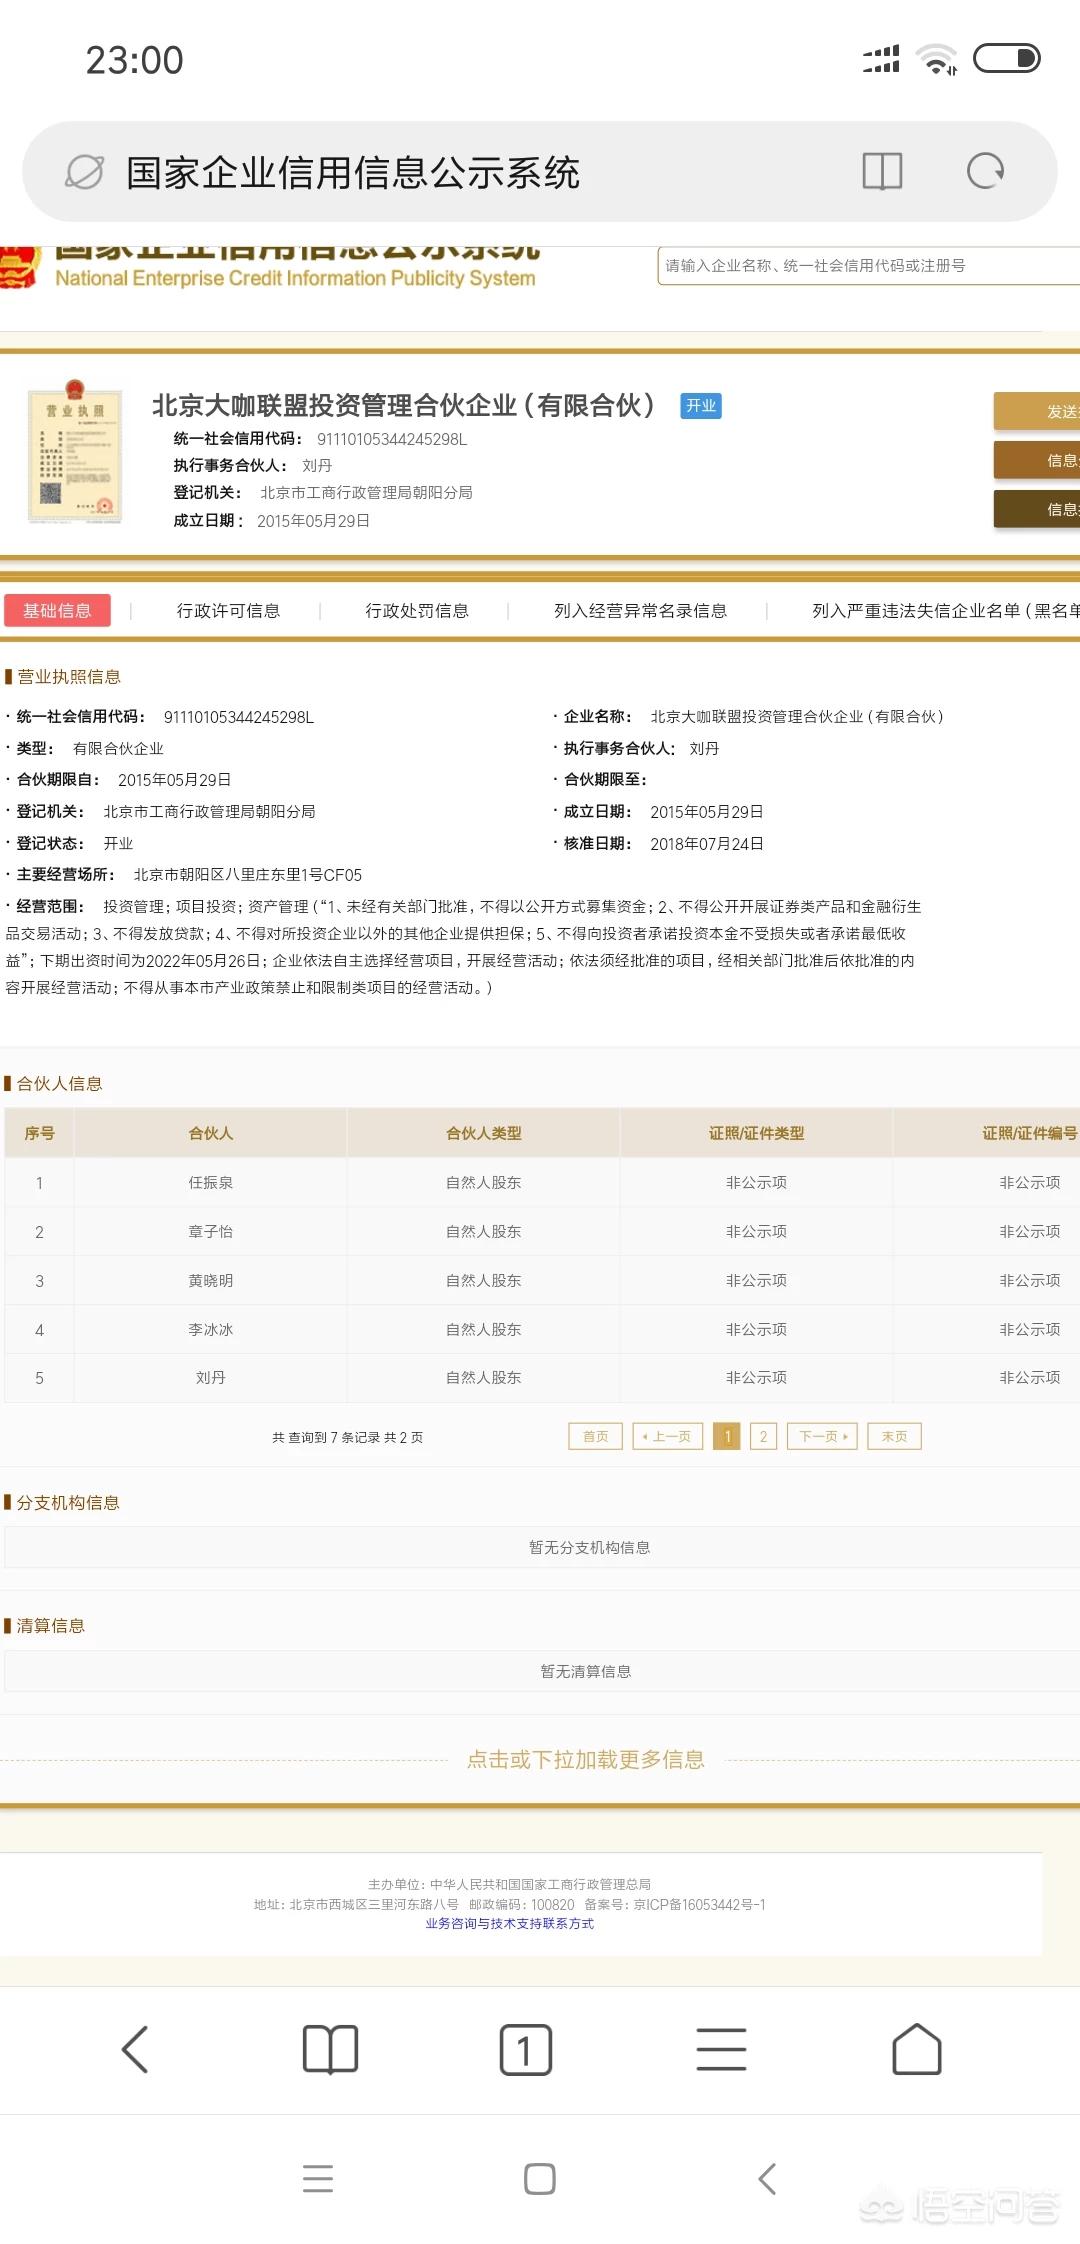
Task: Click 下一页 pagination button
Action: (x=822, y=1437)
